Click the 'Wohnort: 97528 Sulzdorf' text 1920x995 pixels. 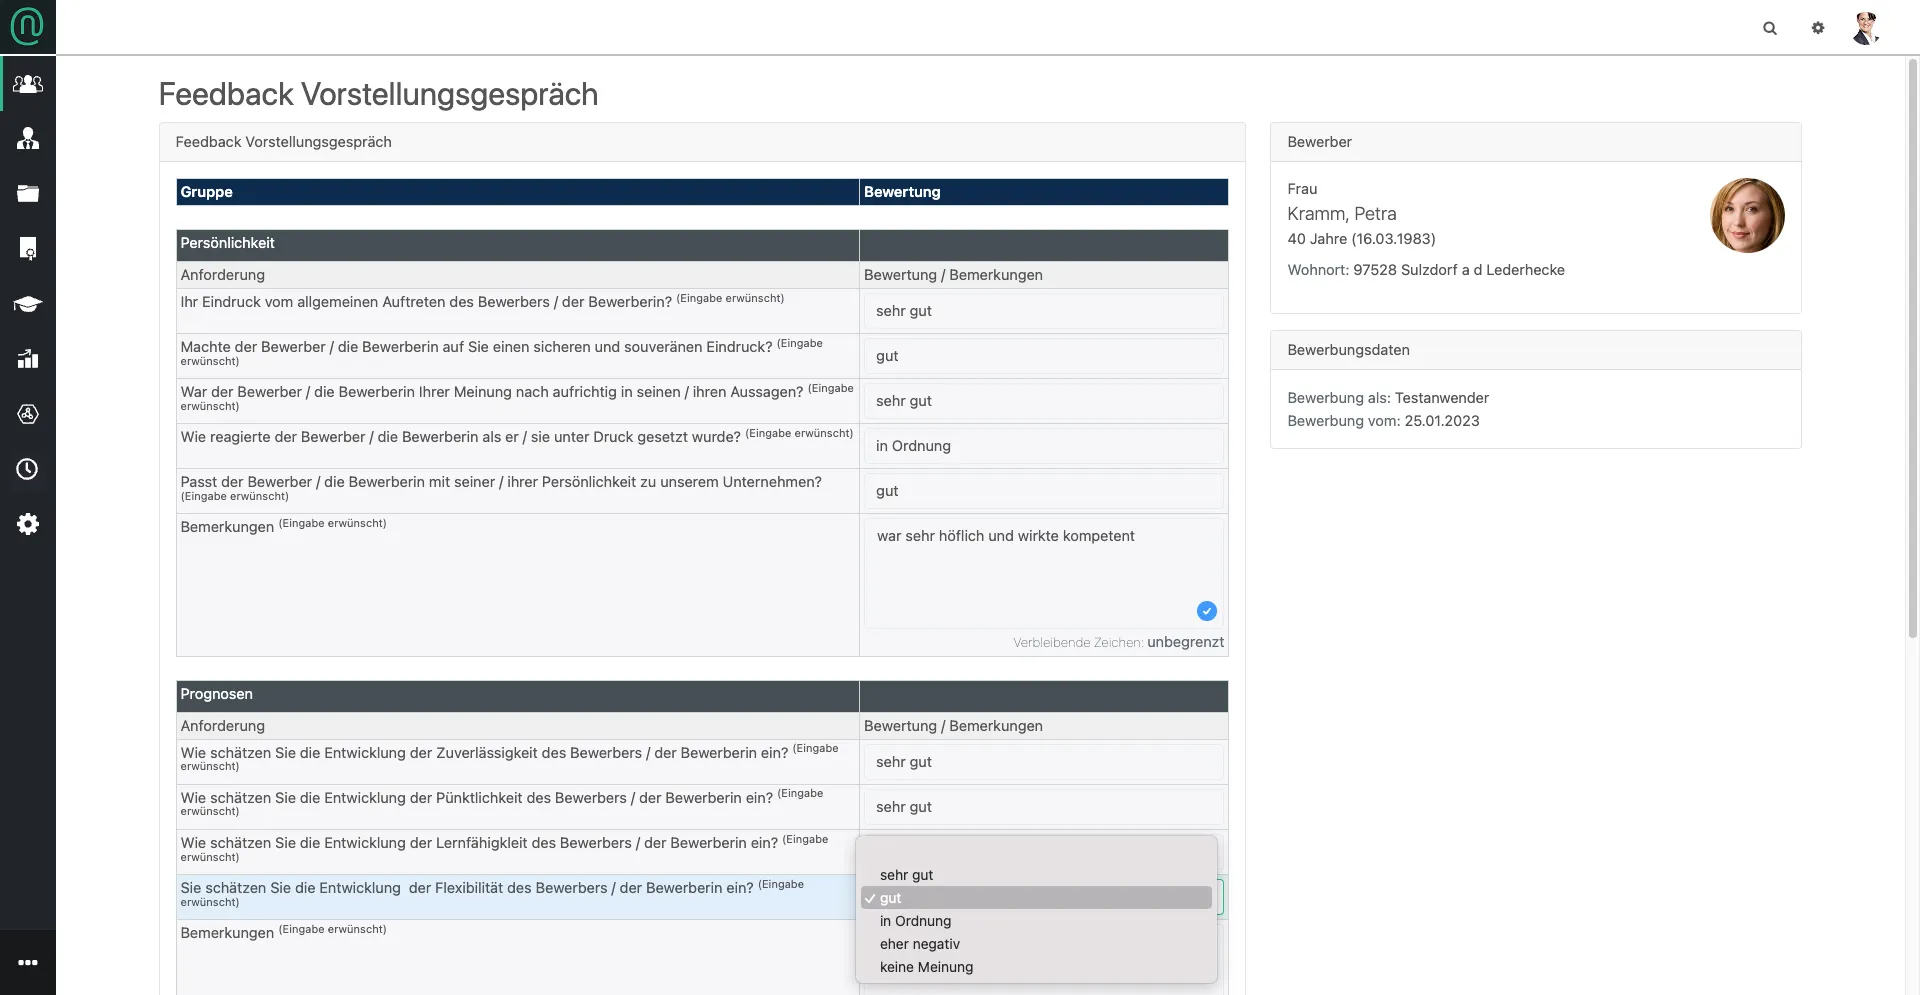click(x=1426, y=270)
